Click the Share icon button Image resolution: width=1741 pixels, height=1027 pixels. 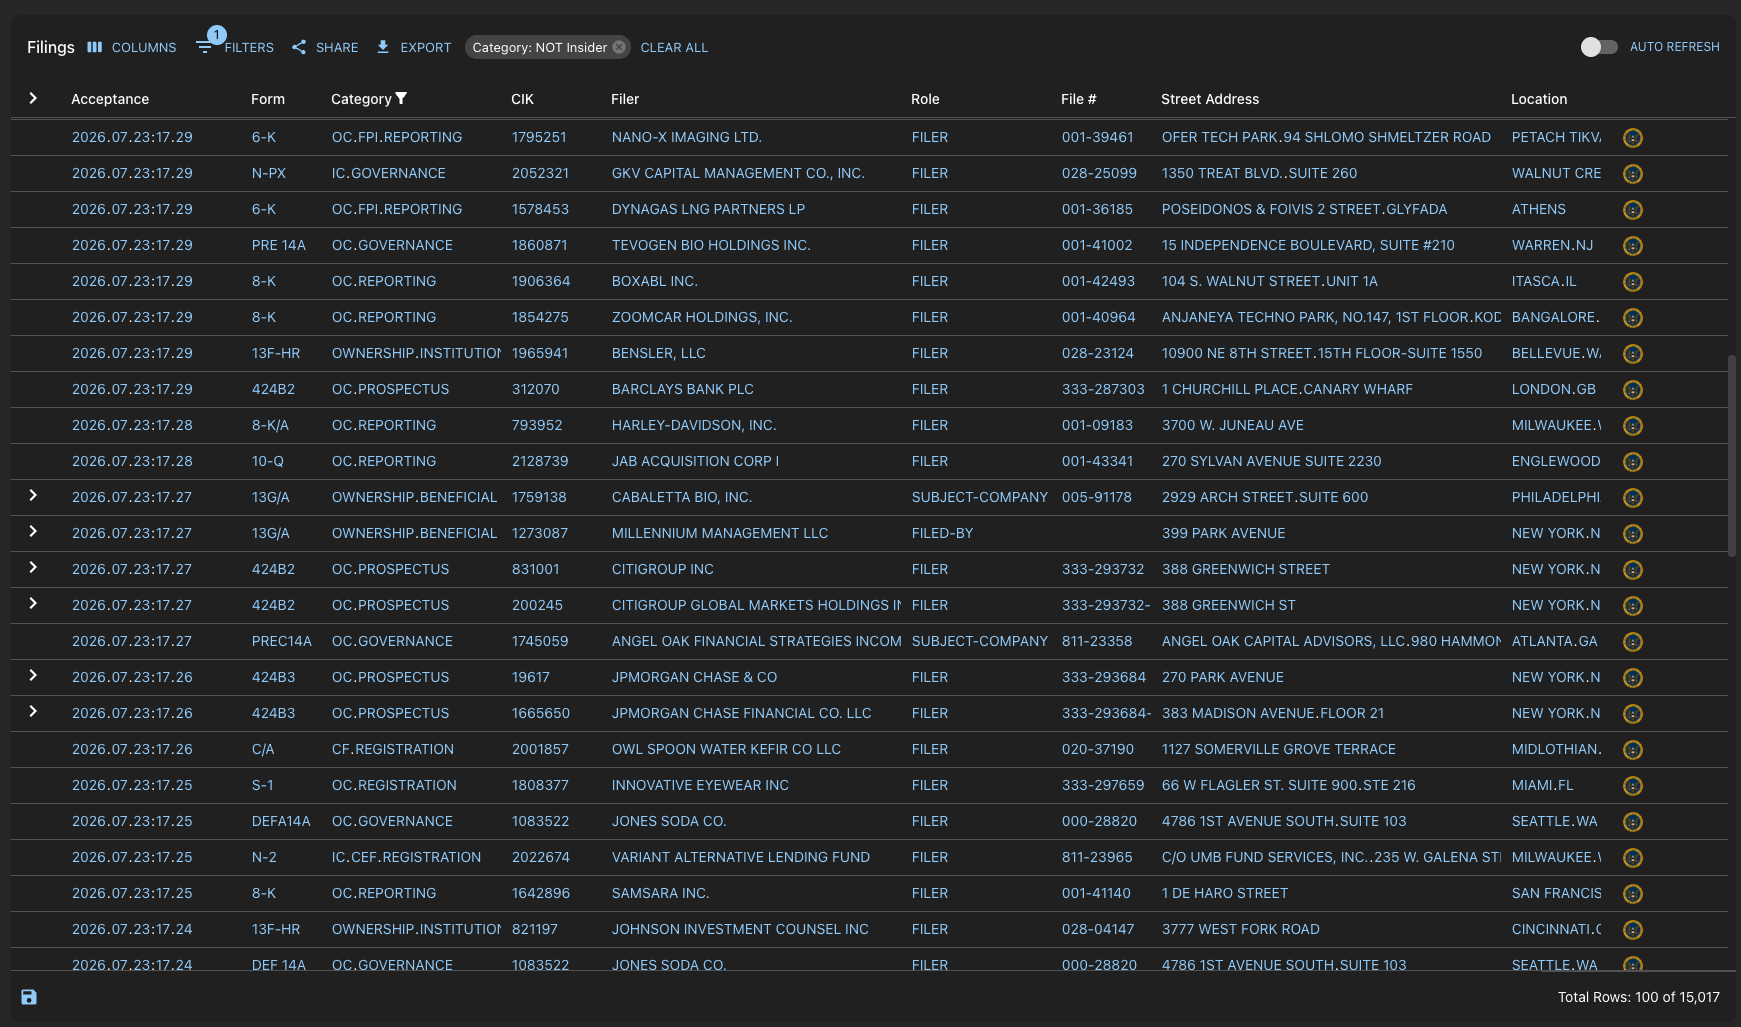325,47
